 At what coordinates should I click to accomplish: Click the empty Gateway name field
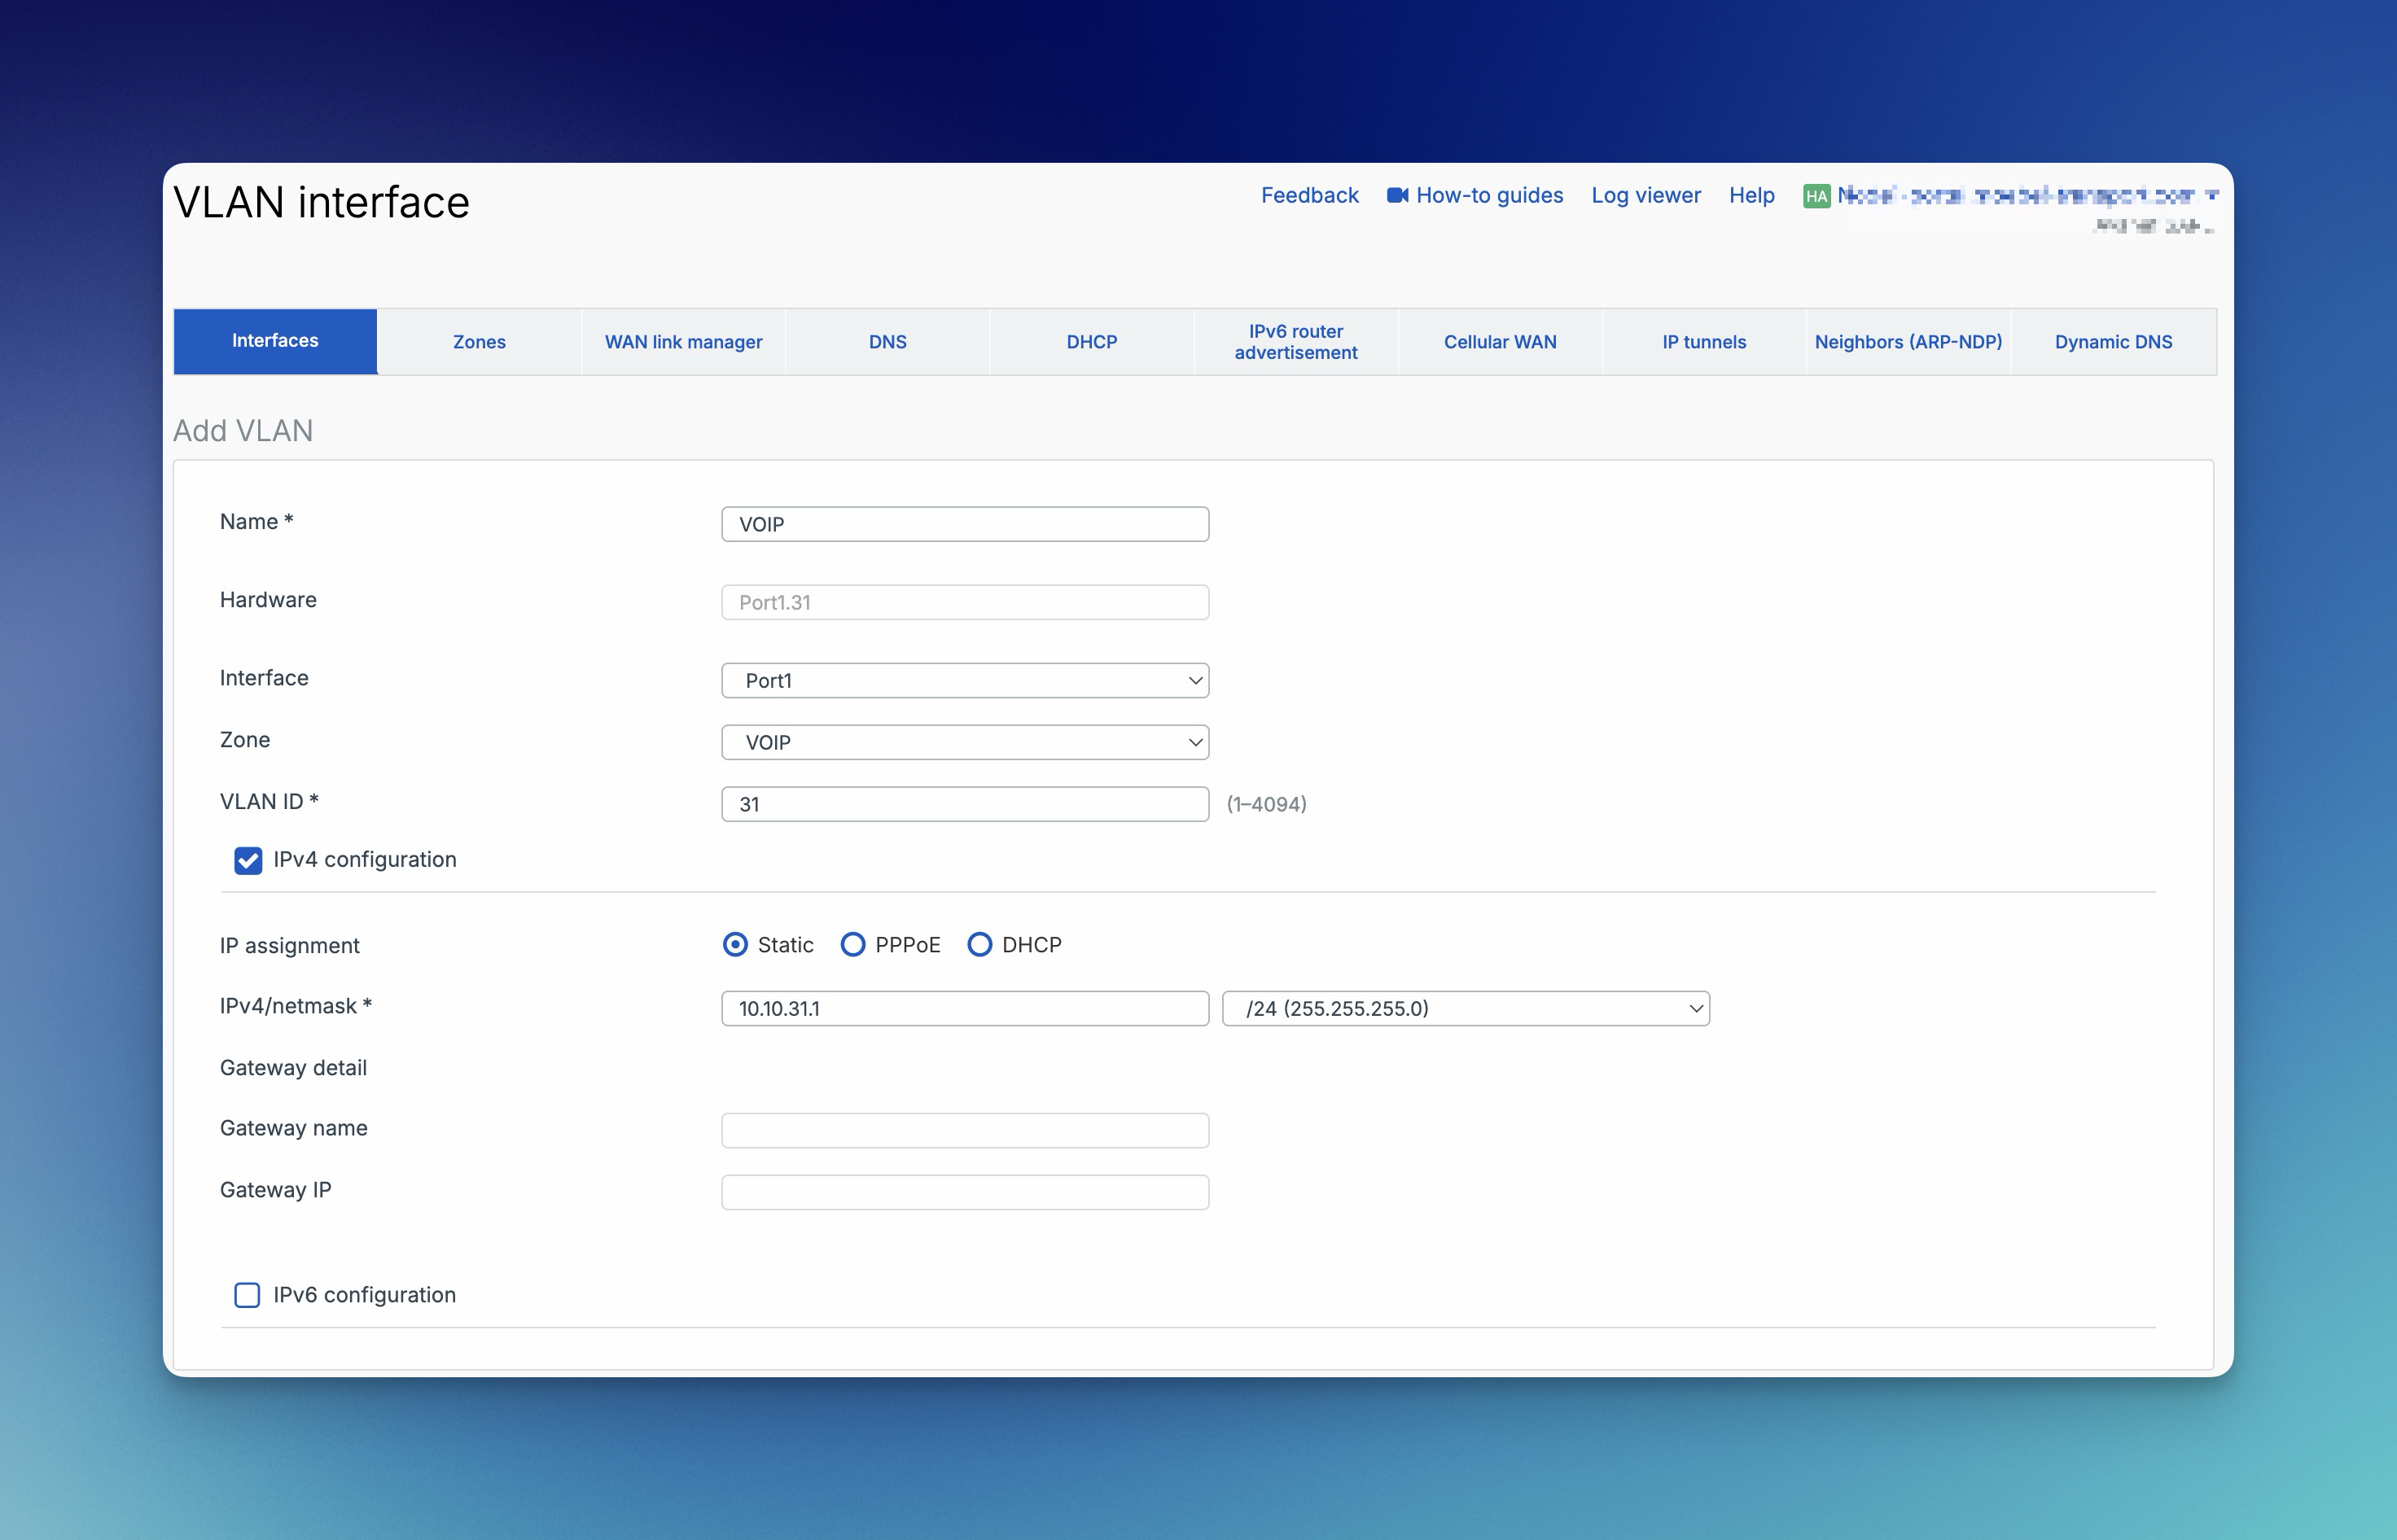pyautogui.click(x=965, y=1131)
